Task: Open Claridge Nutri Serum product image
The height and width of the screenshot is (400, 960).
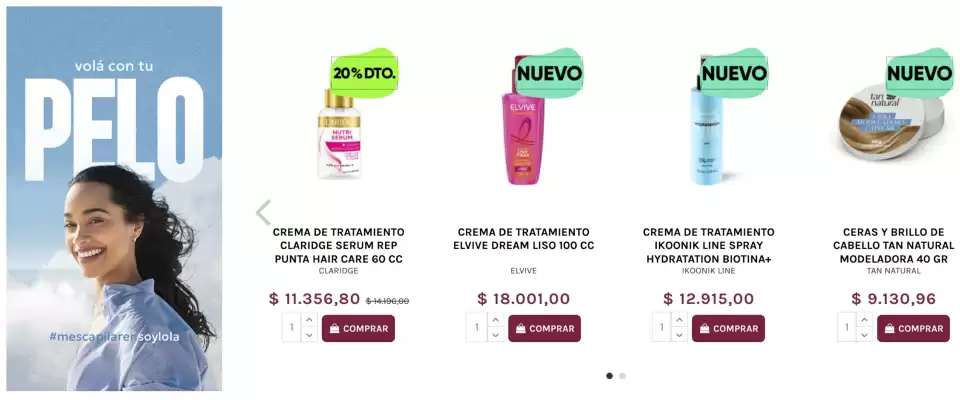Action: pyautogui.click(x=339, y=135)
